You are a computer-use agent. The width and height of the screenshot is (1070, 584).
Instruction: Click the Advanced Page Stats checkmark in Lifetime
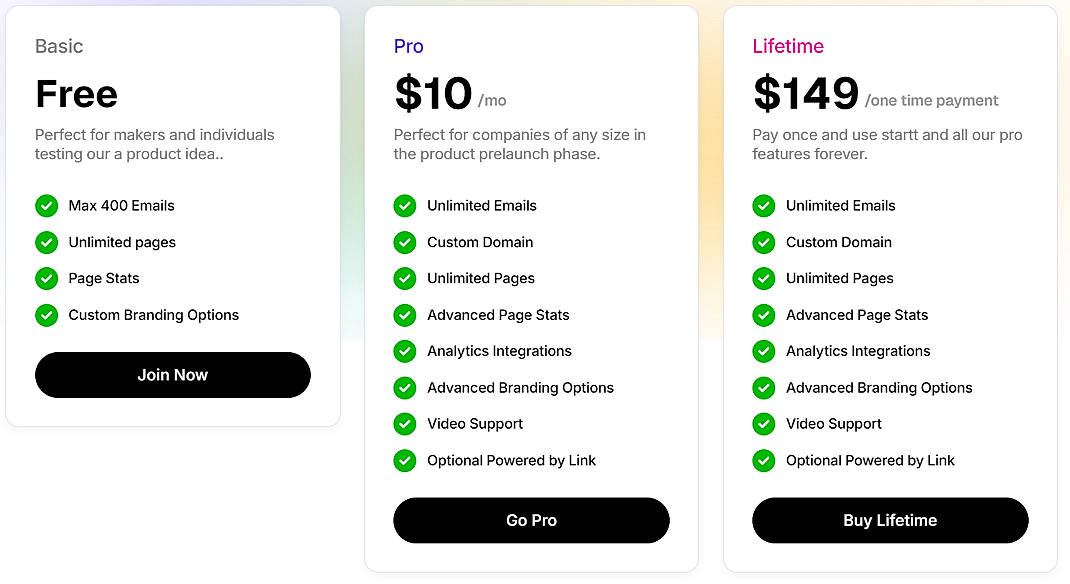[x=763, y=315]
